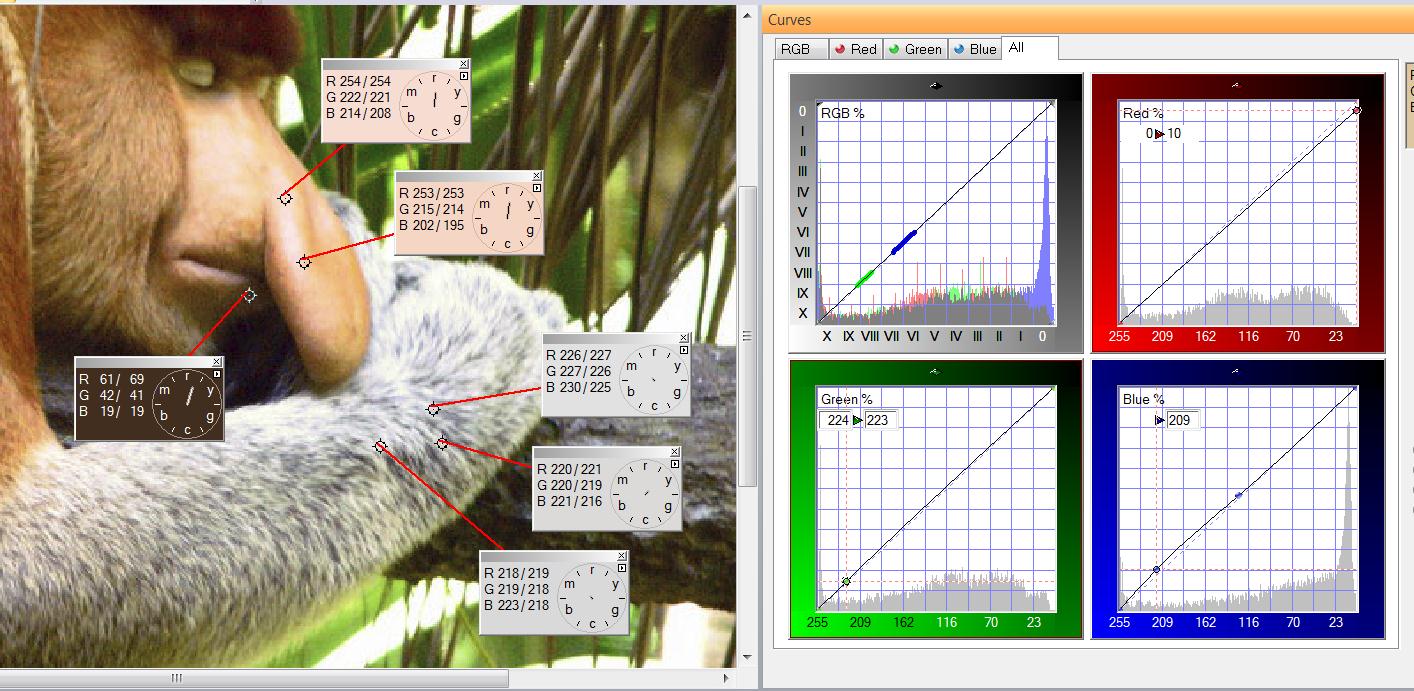Expand the R 253/253 readout using its square button
The width and height of the screenshot is (1414, 691).
pyautogui.click(x=536, y=187)
